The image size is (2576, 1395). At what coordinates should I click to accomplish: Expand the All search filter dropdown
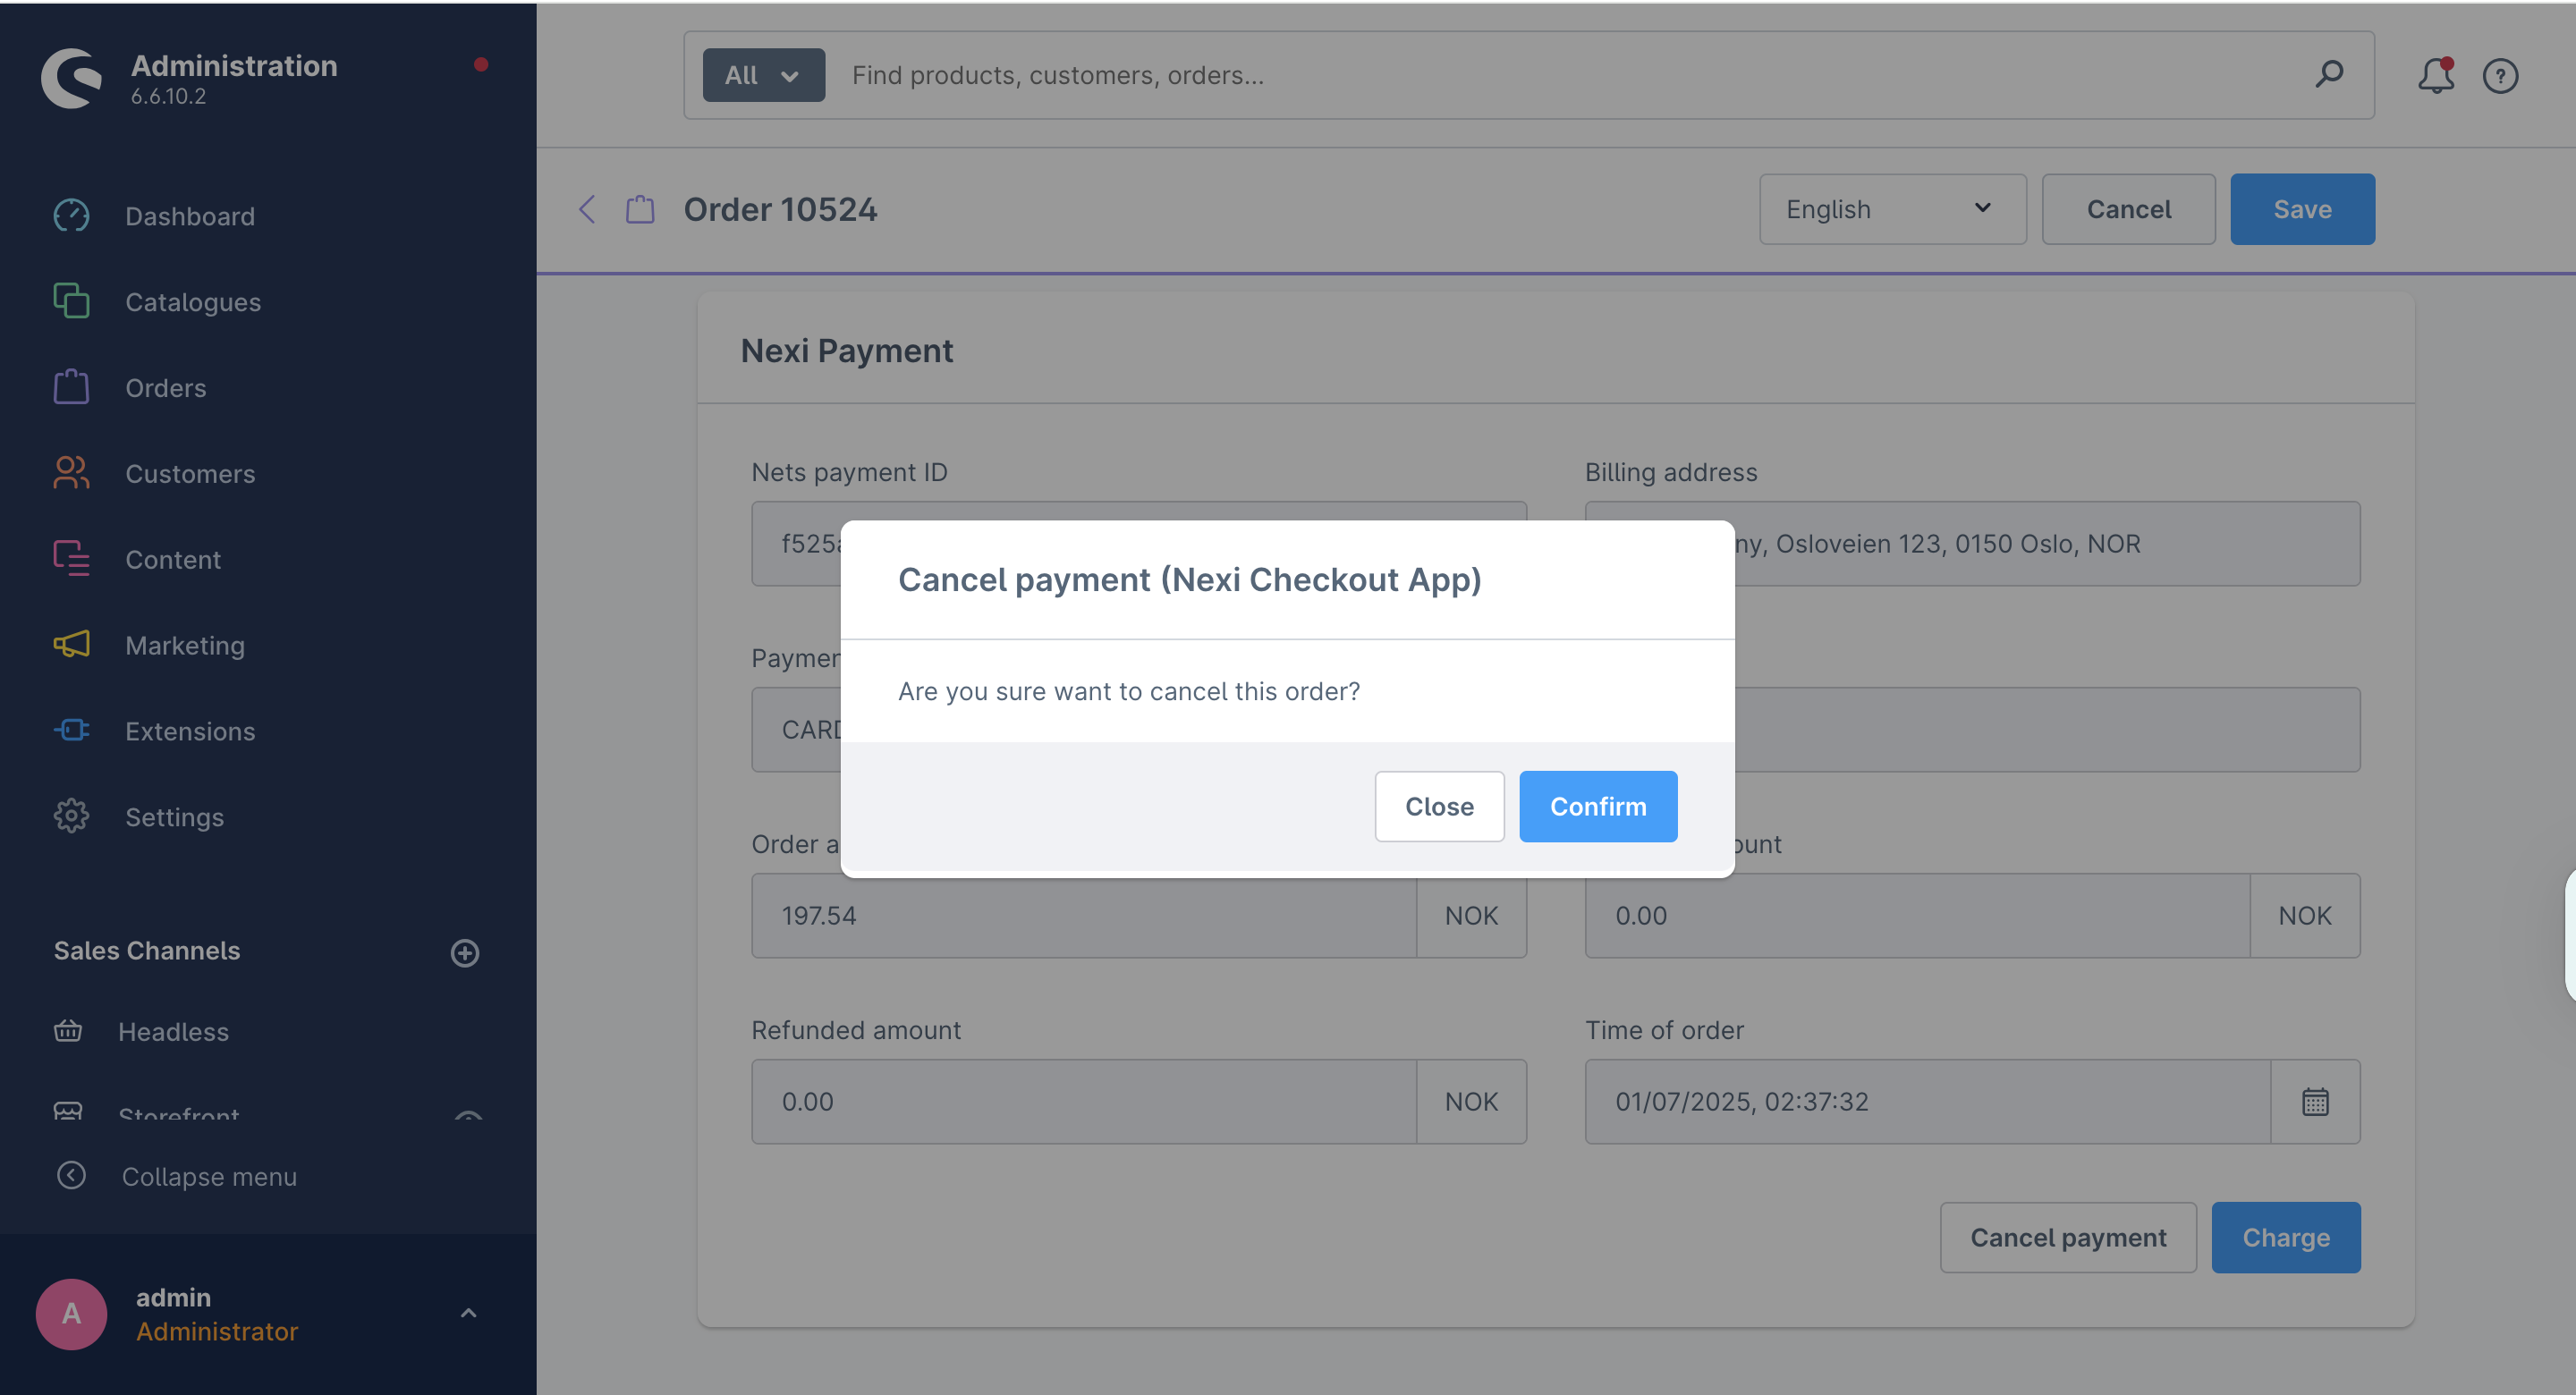[763, 74]
